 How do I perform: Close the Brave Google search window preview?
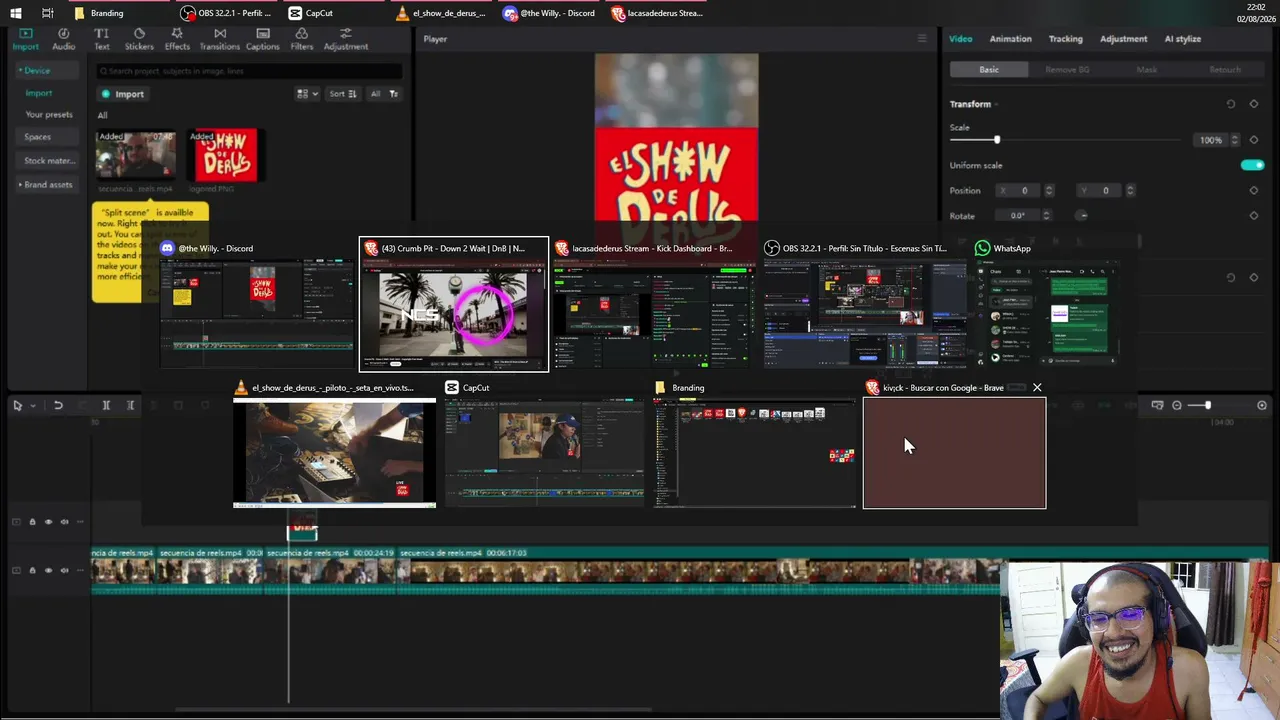click(x=1037, y=387)
